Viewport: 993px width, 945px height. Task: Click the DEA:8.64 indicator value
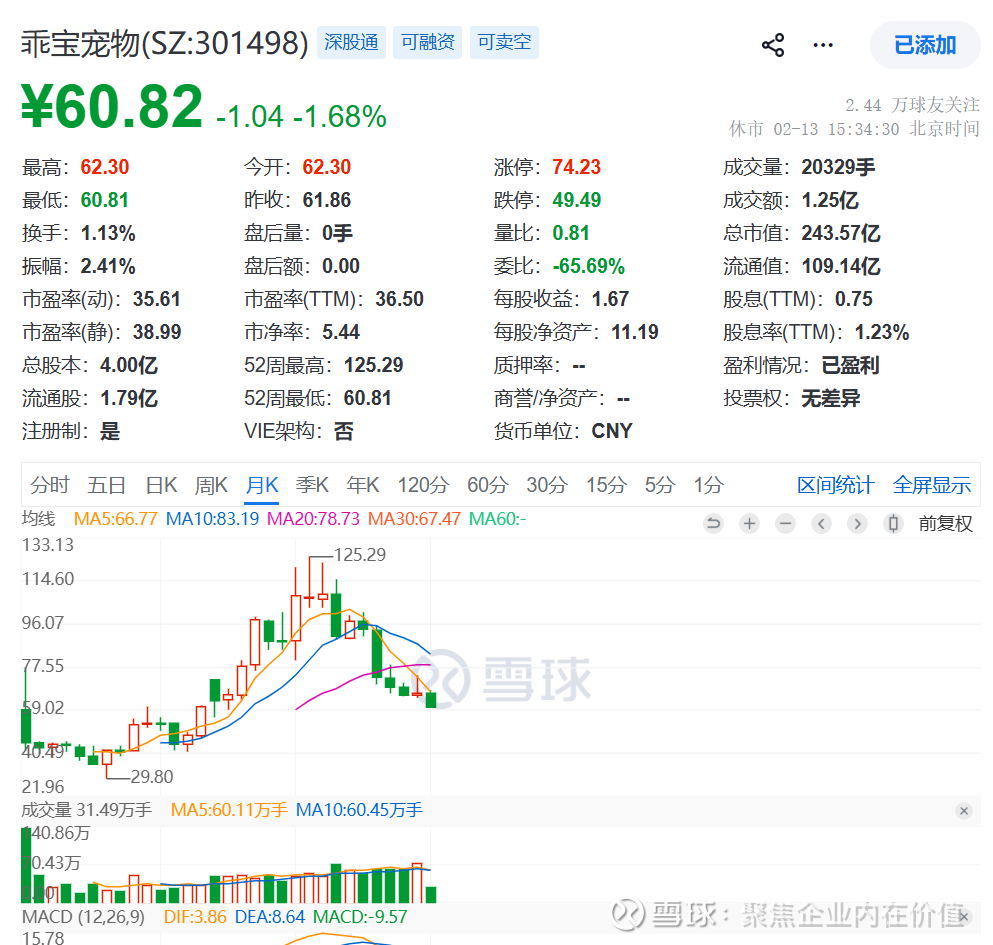269,916
